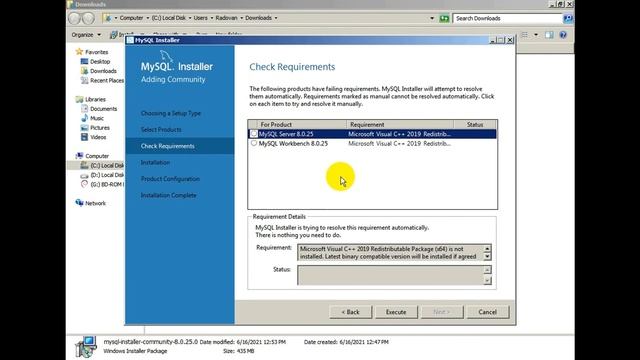Go back in the Downloads explorer window
Image resolution: width=640 pixels, height=360 pixels.
[75, 18]
